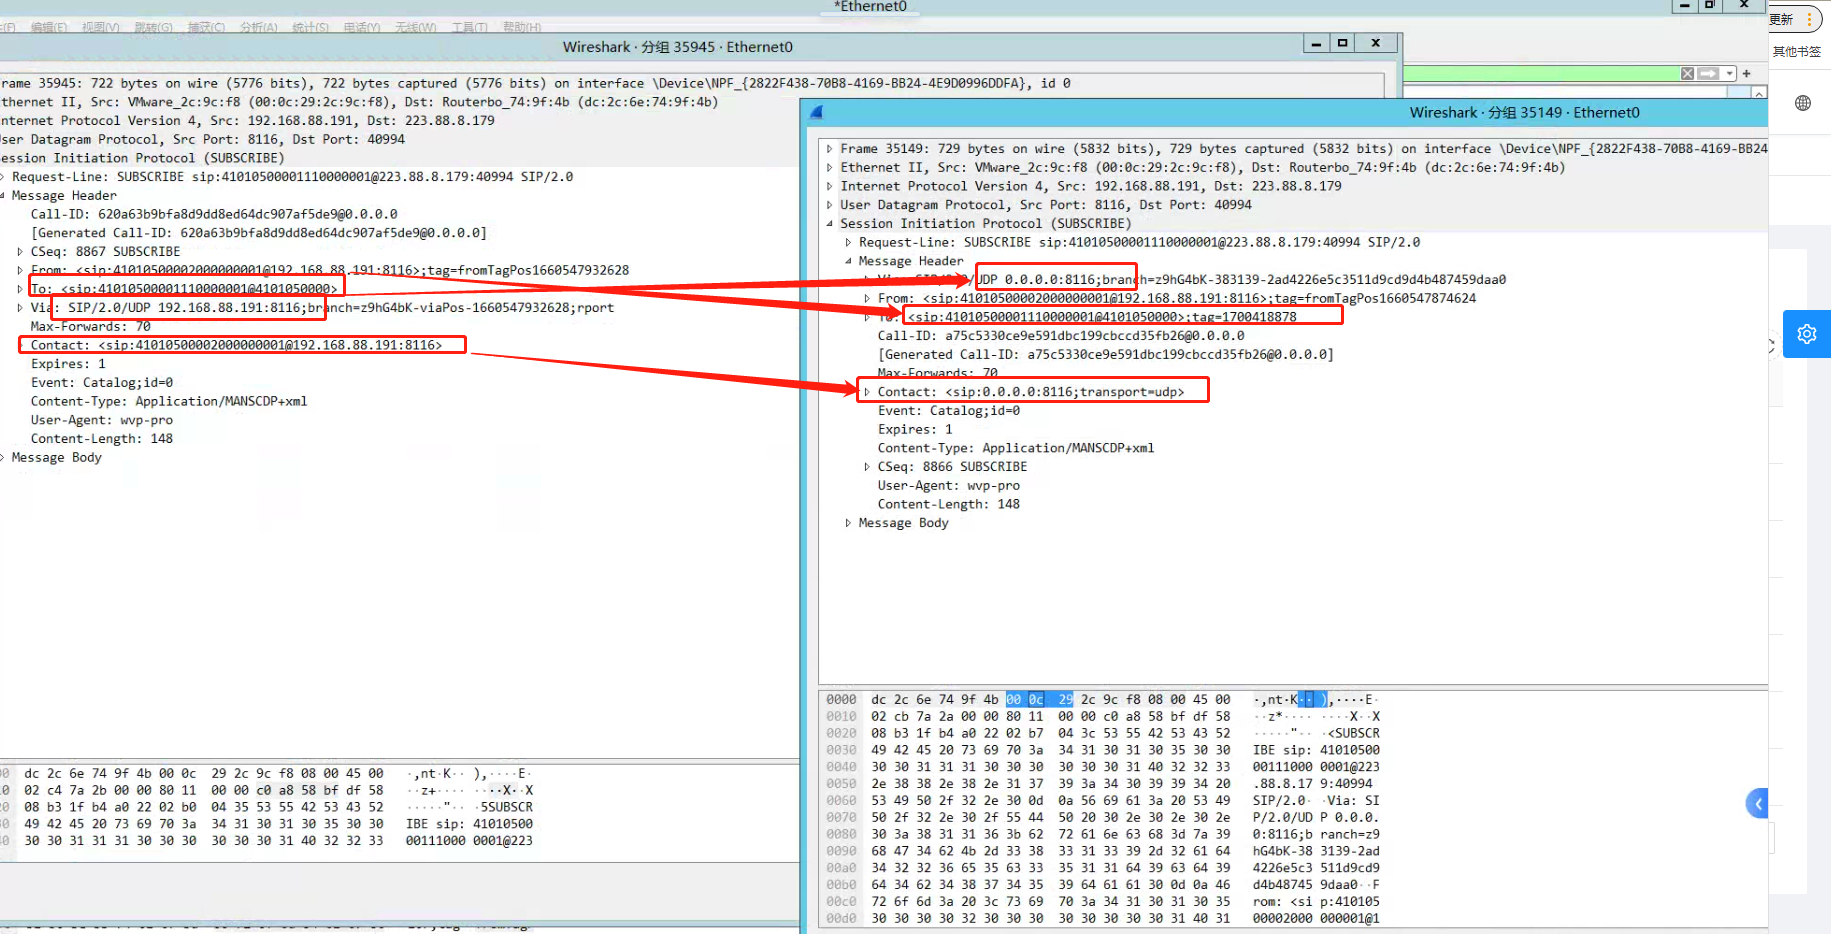This screenshot has width=1831, height=934.
Task: Select Content-Type row in packet 35149 window
Action: (x=1016, y=448)
